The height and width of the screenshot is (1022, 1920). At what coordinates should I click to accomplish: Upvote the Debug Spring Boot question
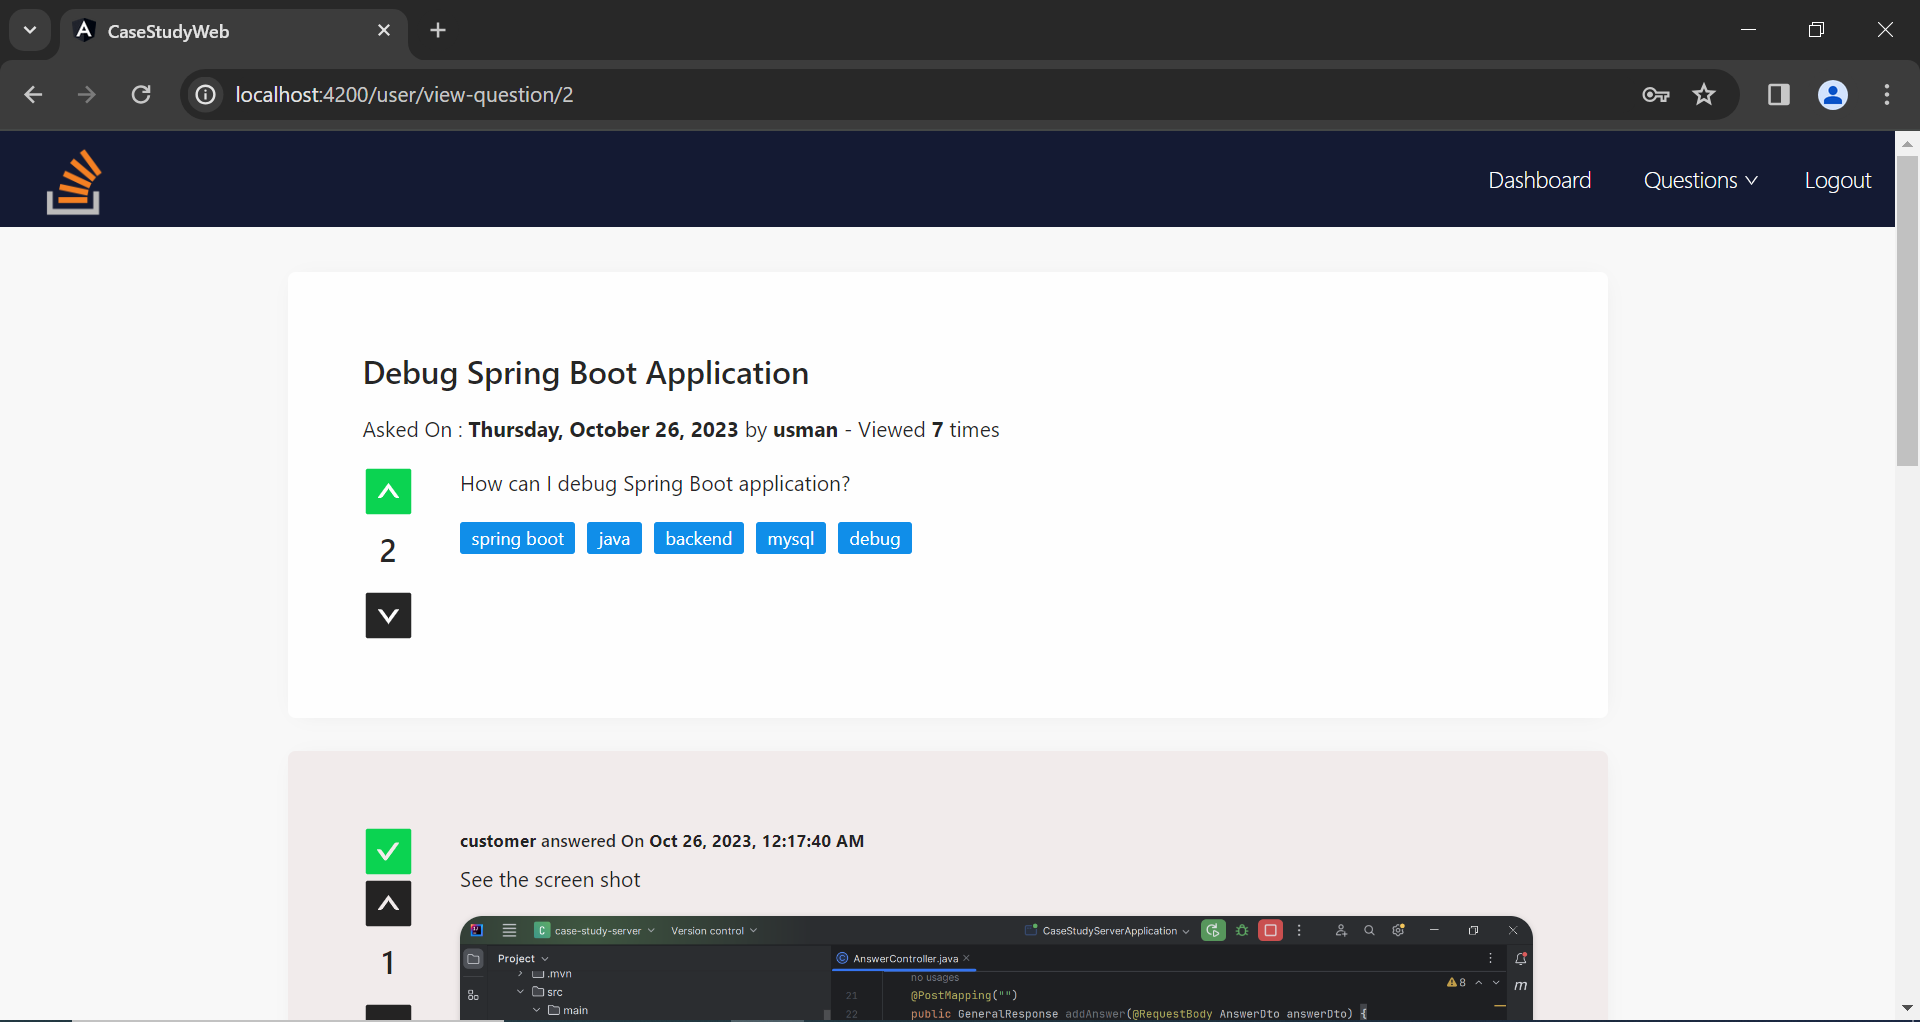(388, 491)
